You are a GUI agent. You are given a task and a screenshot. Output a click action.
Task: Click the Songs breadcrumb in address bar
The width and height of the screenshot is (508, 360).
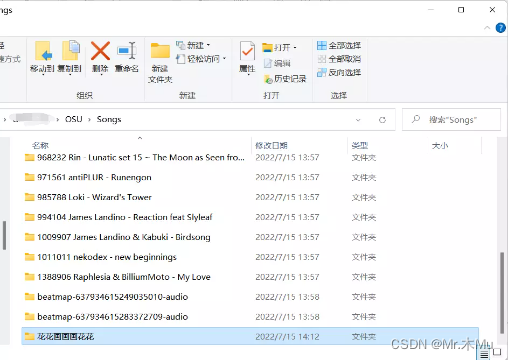(x=109, y=119)
